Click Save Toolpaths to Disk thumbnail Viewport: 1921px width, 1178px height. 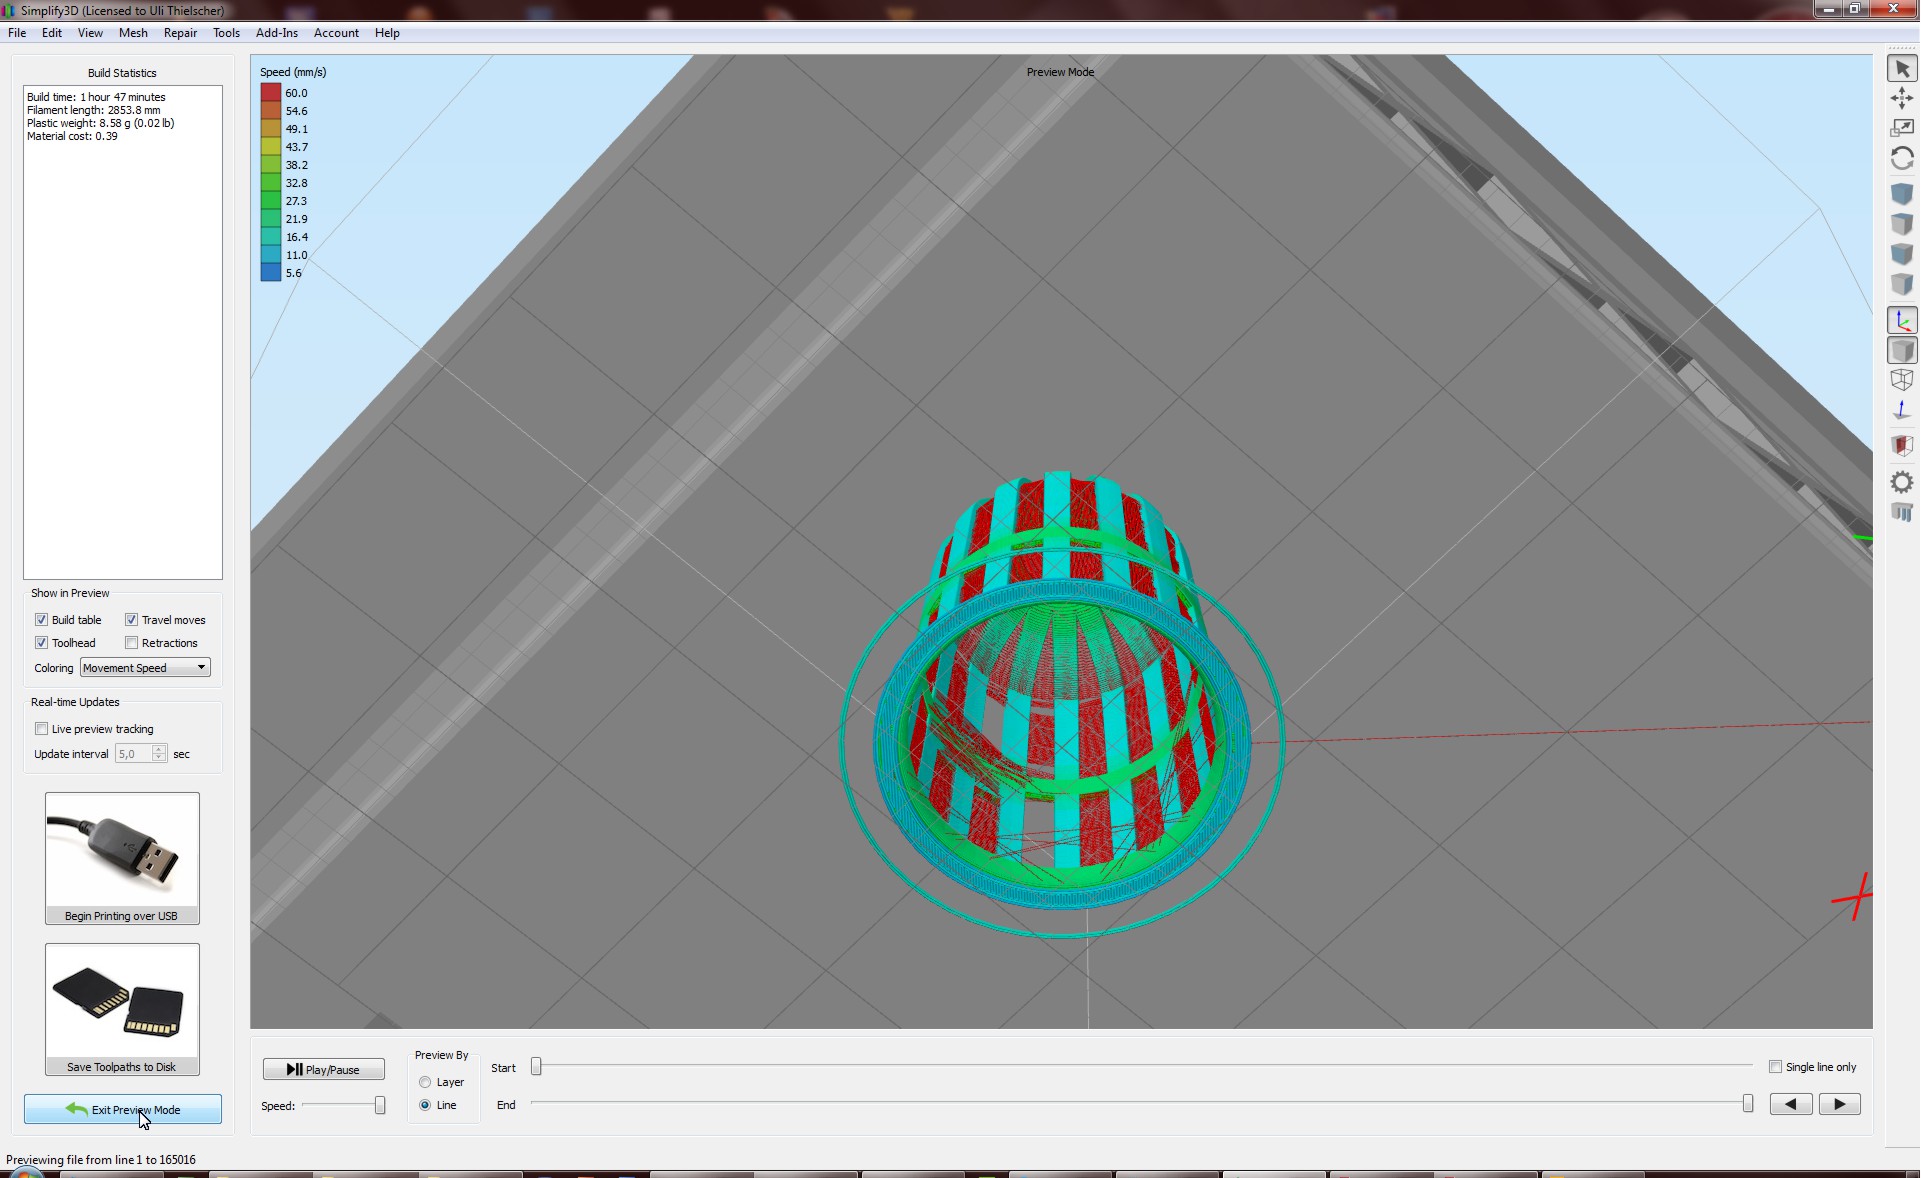(x=122, y=1009)
